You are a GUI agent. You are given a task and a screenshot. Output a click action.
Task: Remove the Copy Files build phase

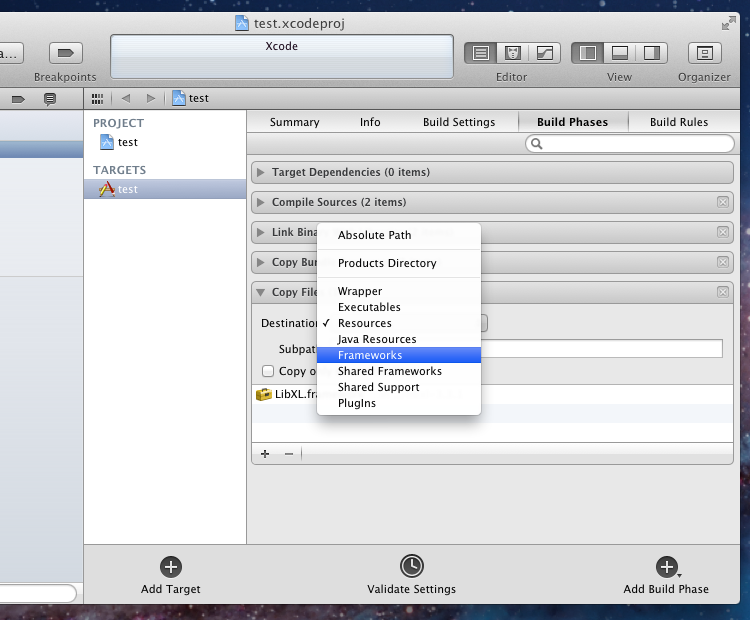(x=723, y=292)
